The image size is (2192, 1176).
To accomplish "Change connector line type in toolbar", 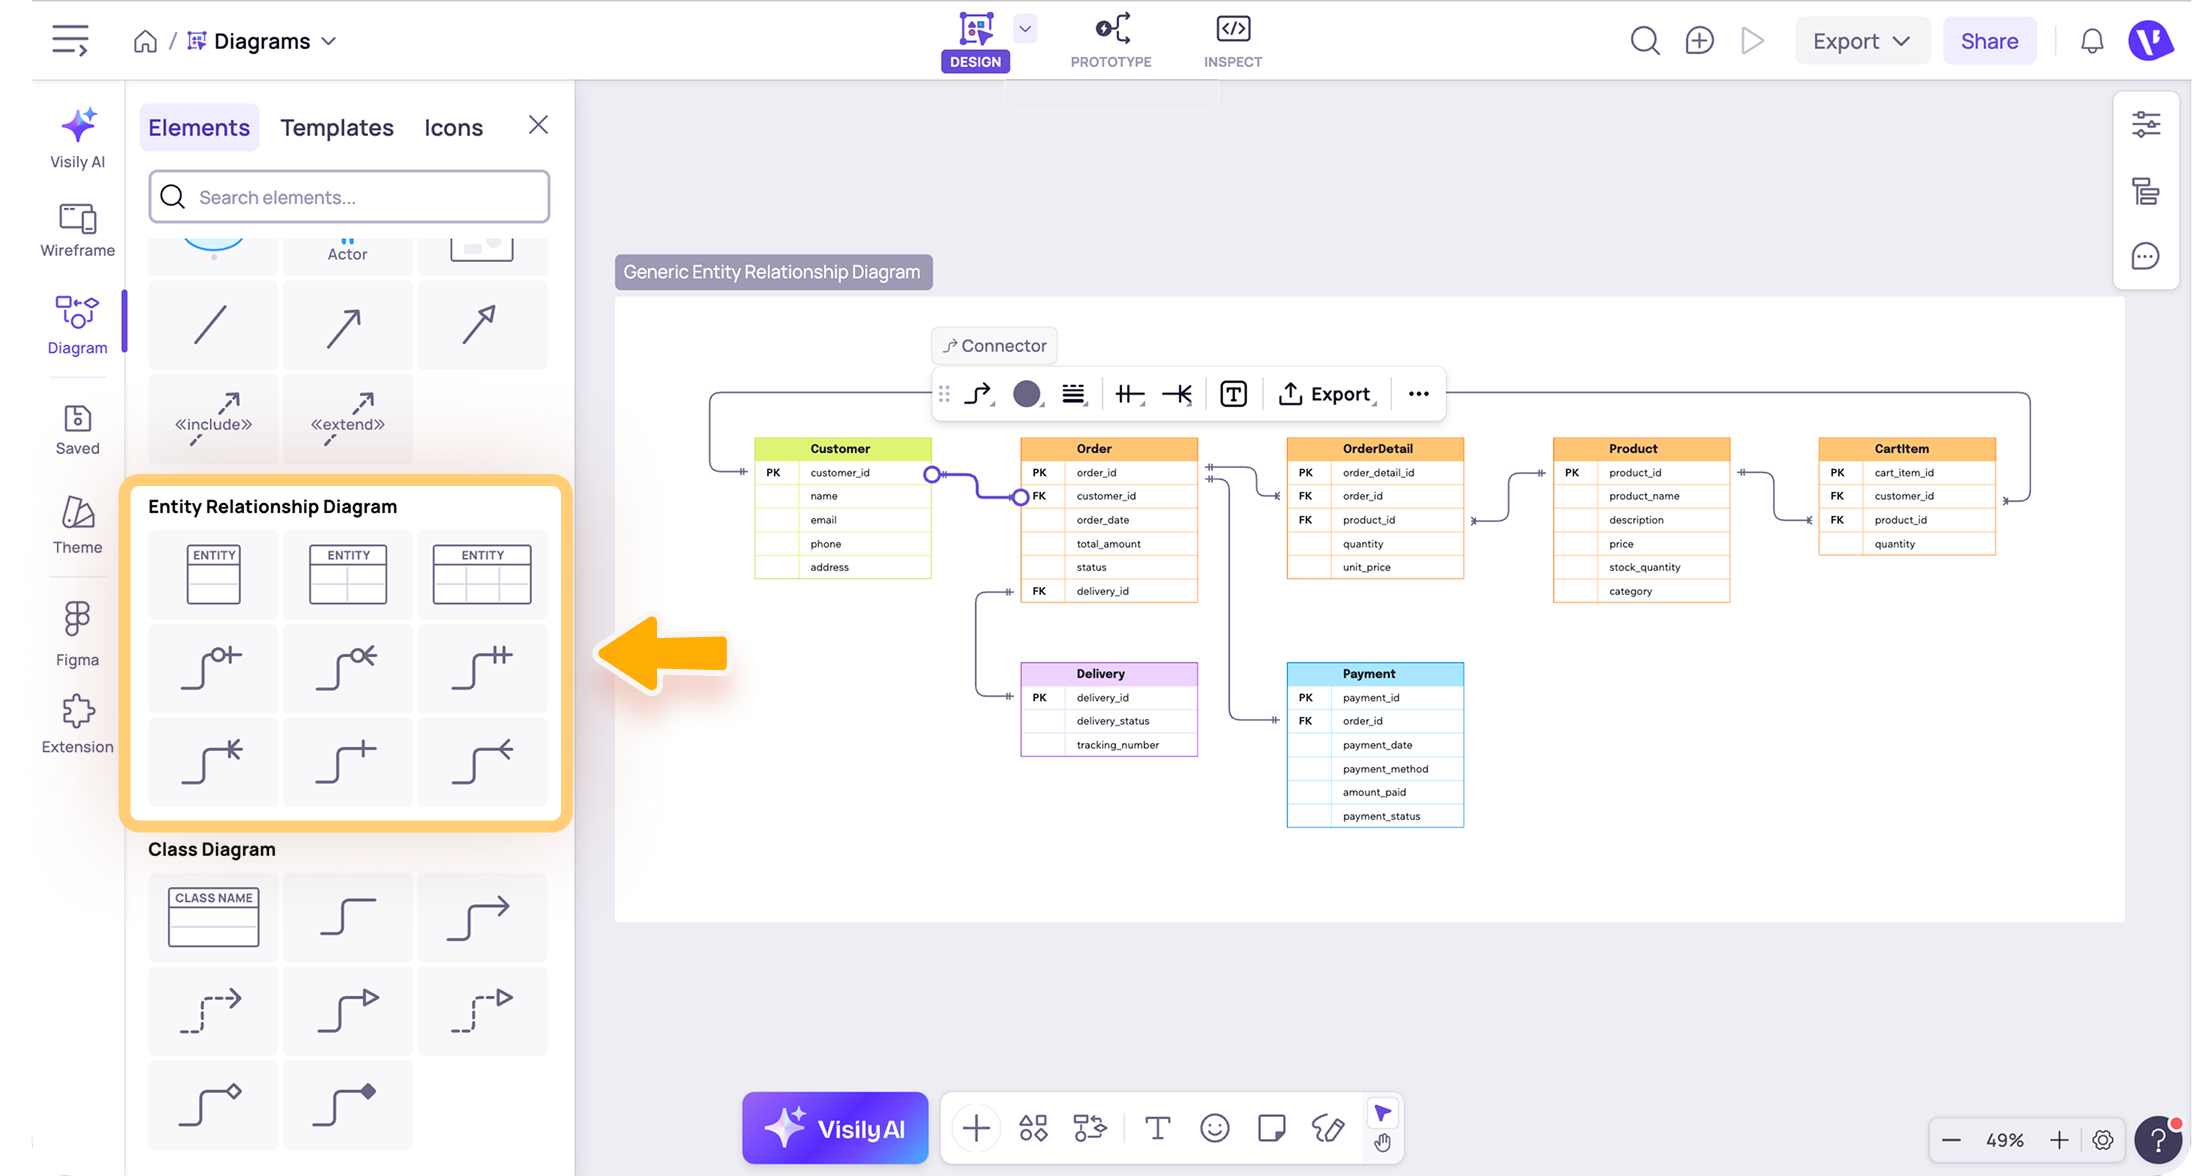I will pos(979,394).
